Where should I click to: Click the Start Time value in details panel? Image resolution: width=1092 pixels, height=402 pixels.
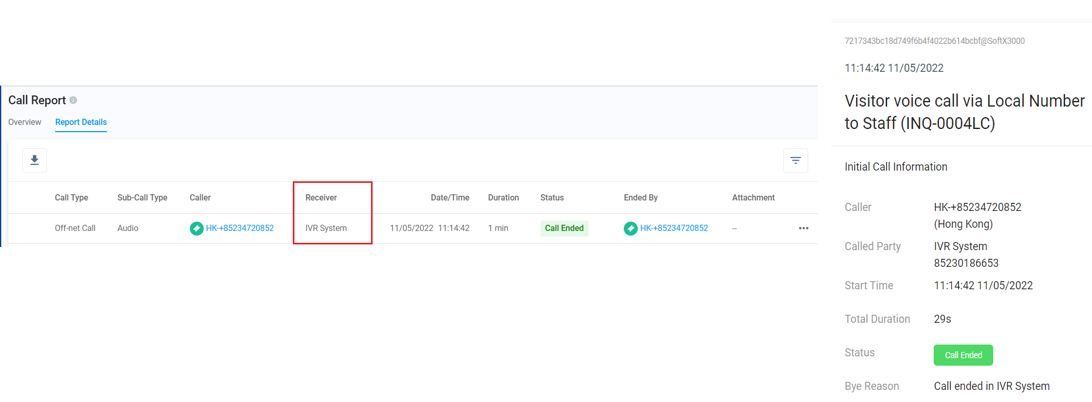click(983, 286)
